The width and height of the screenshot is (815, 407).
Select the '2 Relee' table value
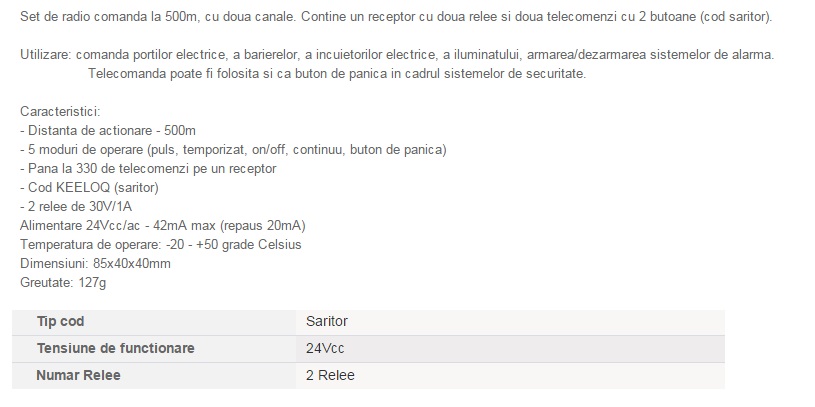pos(330,375)
